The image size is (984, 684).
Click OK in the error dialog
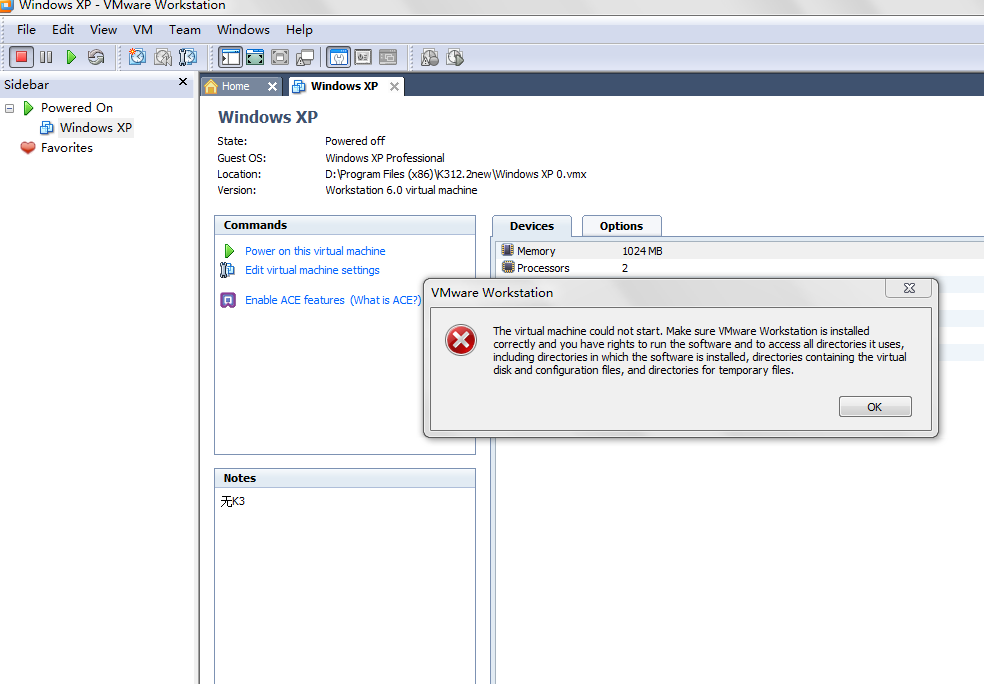coord(875,407)
